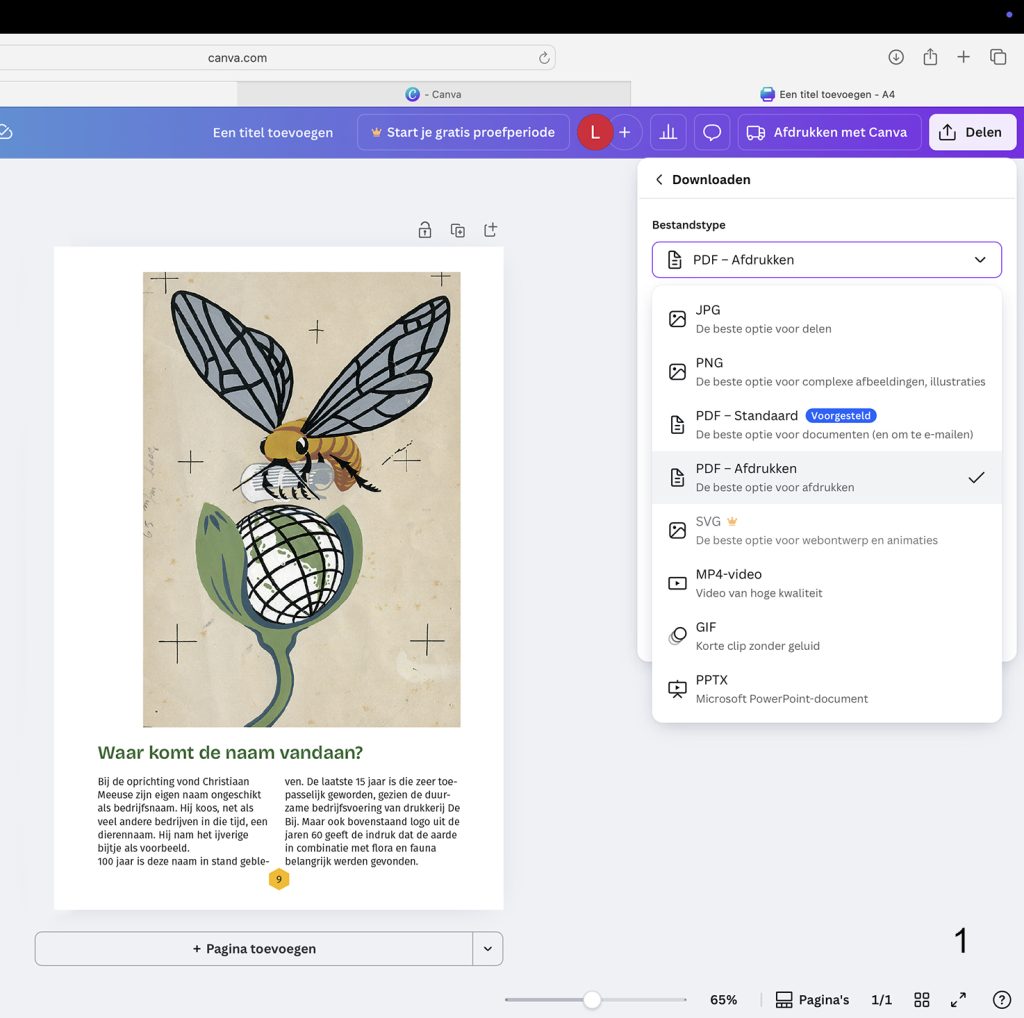Open the Insights chart icon in the toolbar
Viewport: 1024px width, 1018px height.
click(x=668, y=131)
